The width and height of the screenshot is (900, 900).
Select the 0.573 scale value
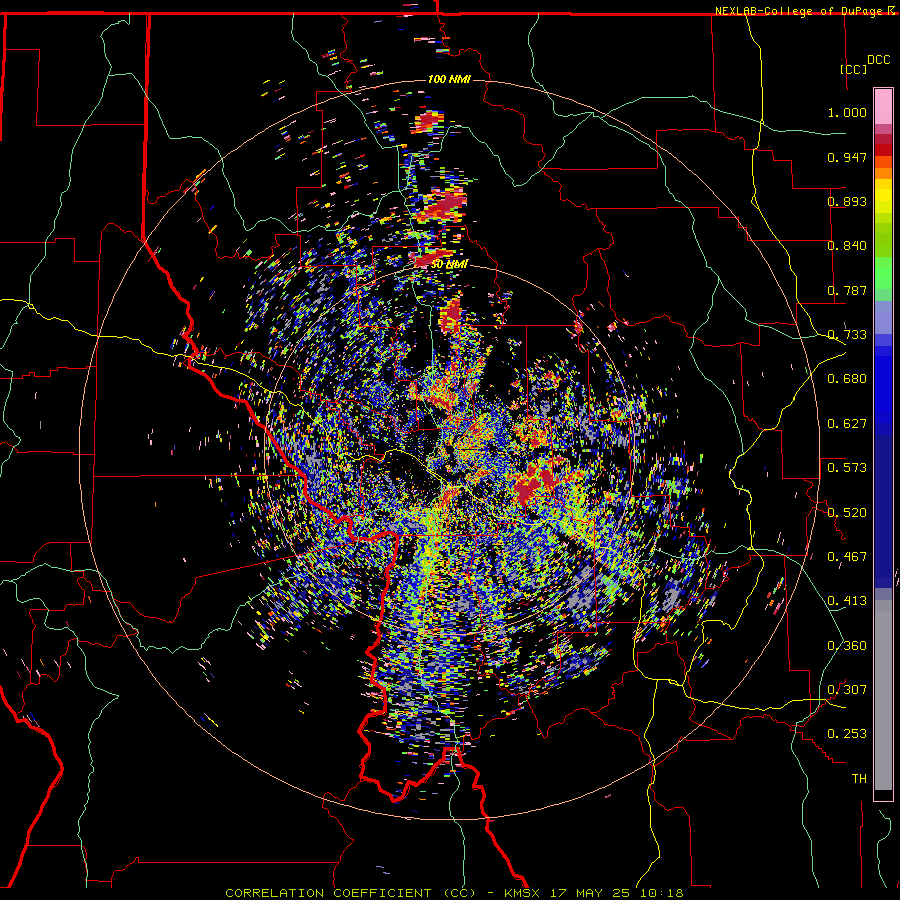847,467
